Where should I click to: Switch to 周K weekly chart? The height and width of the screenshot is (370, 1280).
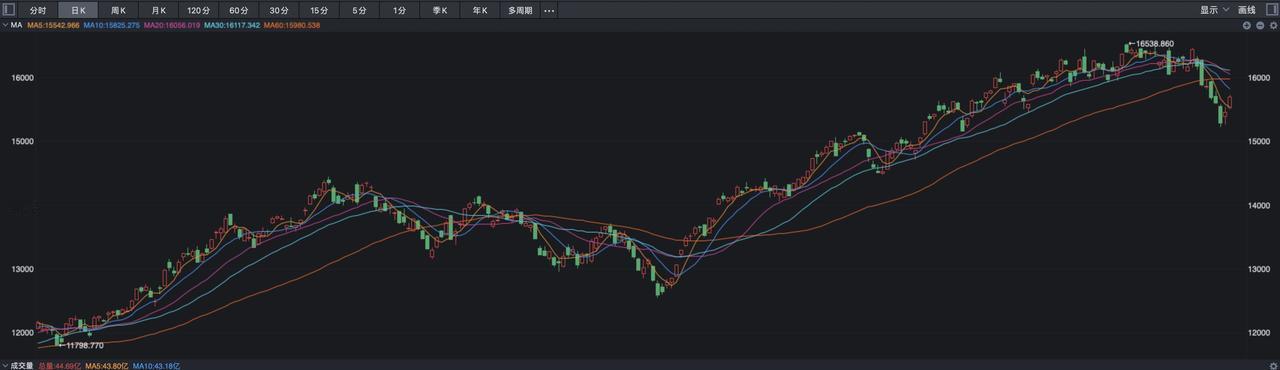coord(118,10)
